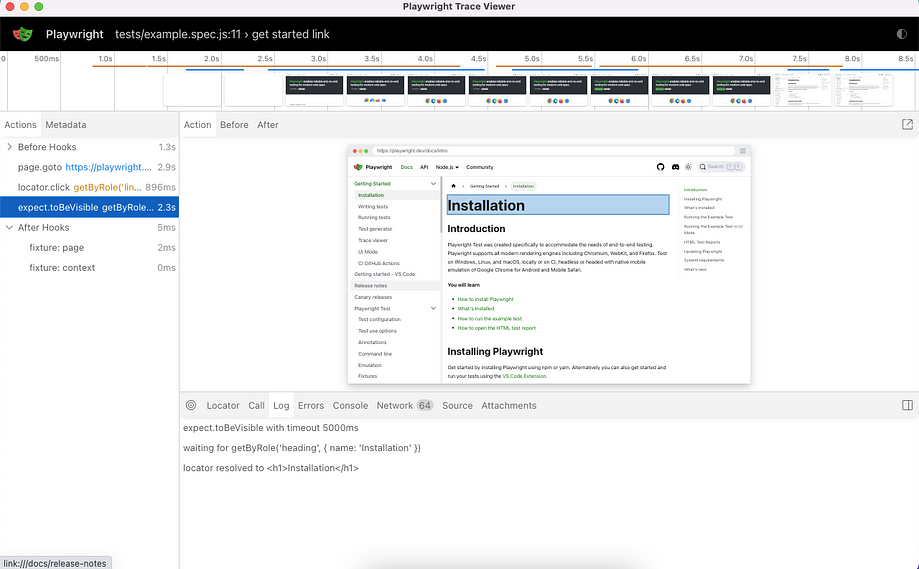The width and height of the screenshot is (919, 569).
Task: Click last white docs thumbnail in filmstrip
Action: coord(864,90)
